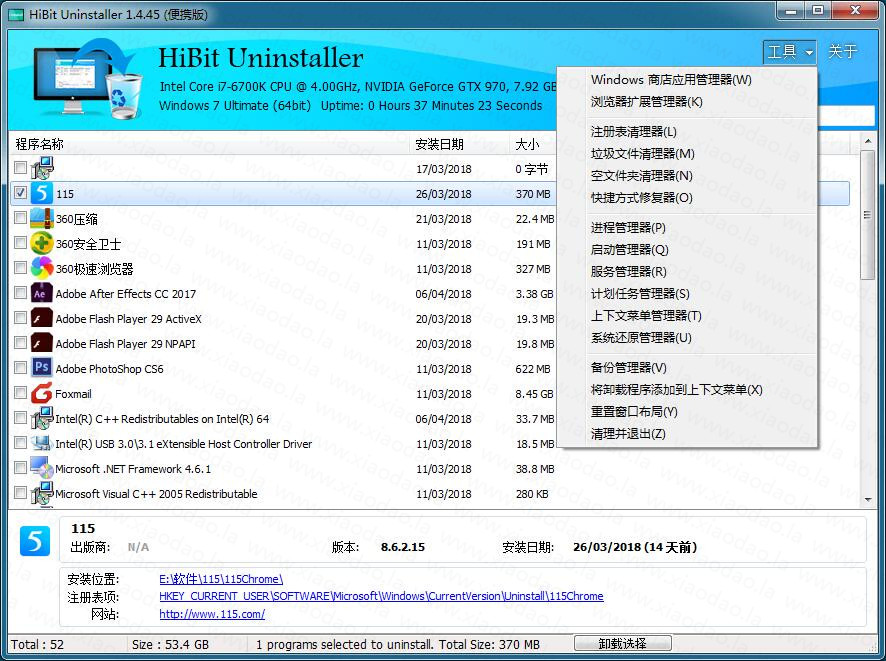Open the 关于 menu

click(842, 52)
